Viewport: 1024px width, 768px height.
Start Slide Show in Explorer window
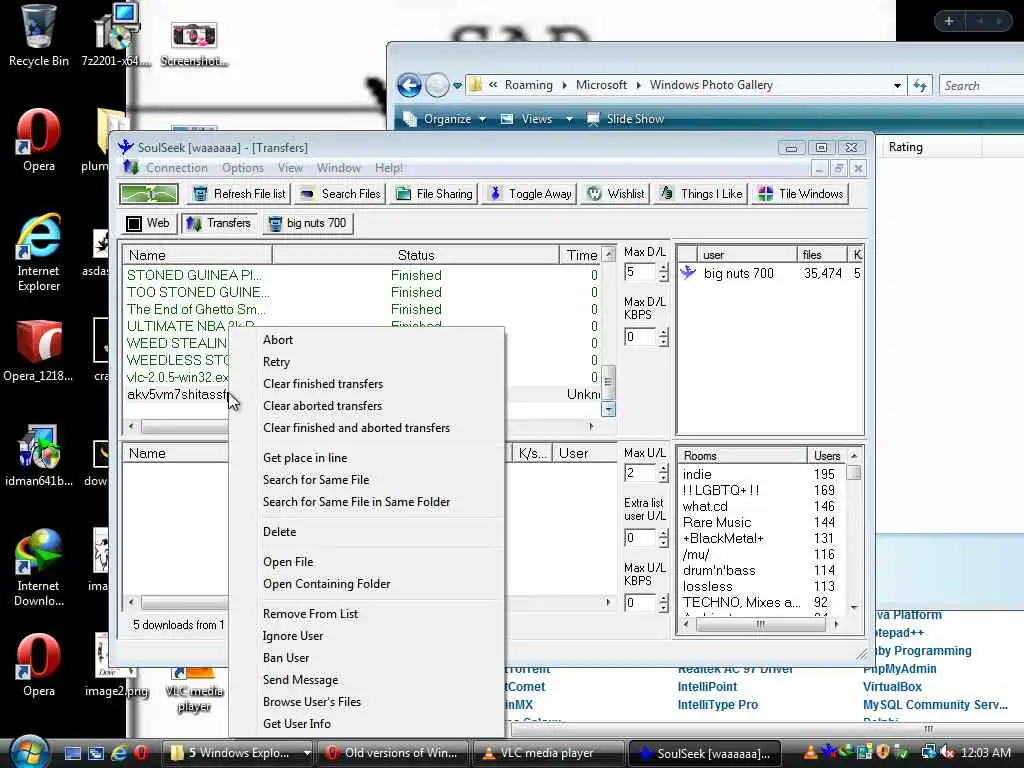(x=625, y=119)
